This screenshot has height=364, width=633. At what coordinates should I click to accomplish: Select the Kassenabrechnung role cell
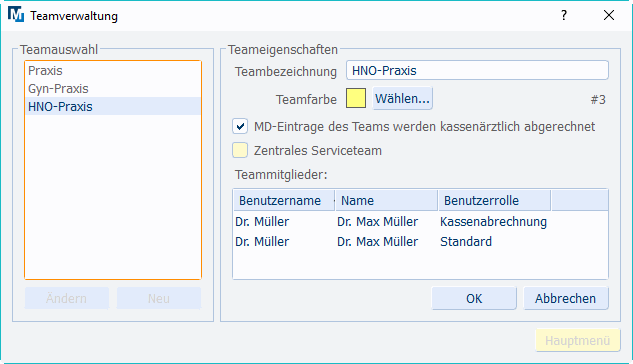493,222
